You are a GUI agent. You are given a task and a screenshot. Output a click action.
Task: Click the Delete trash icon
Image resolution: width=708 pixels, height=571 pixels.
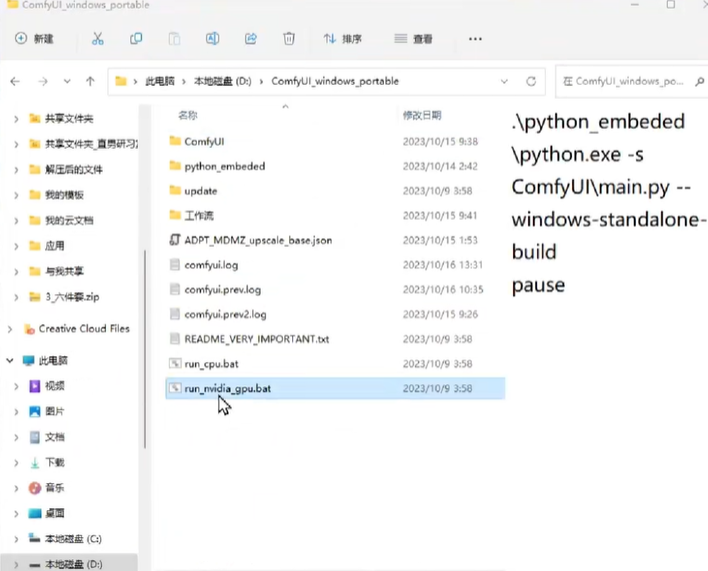point(289,39)
